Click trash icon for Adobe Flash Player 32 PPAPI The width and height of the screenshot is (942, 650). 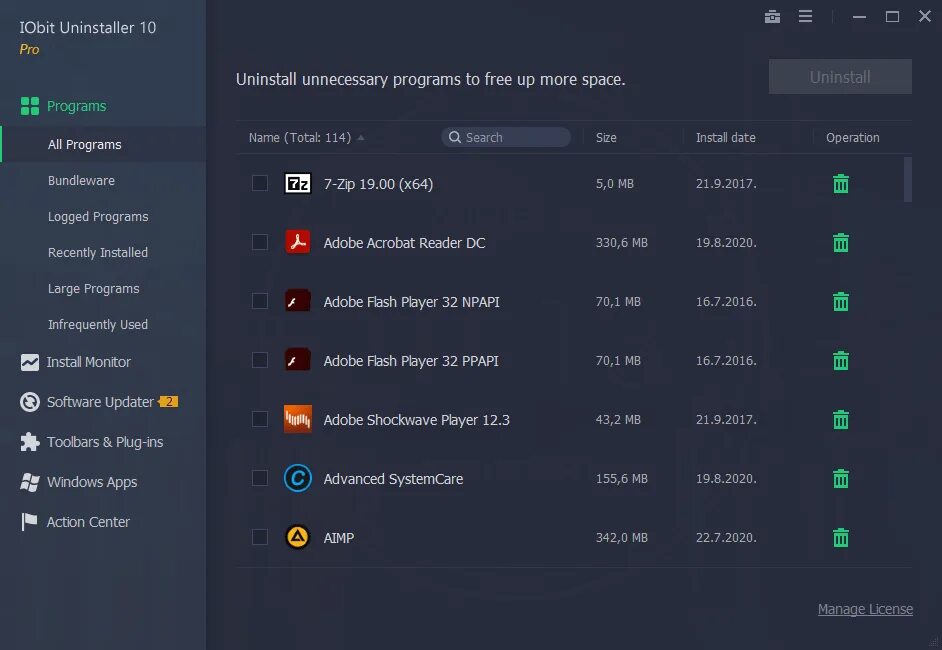pos(840,360)
